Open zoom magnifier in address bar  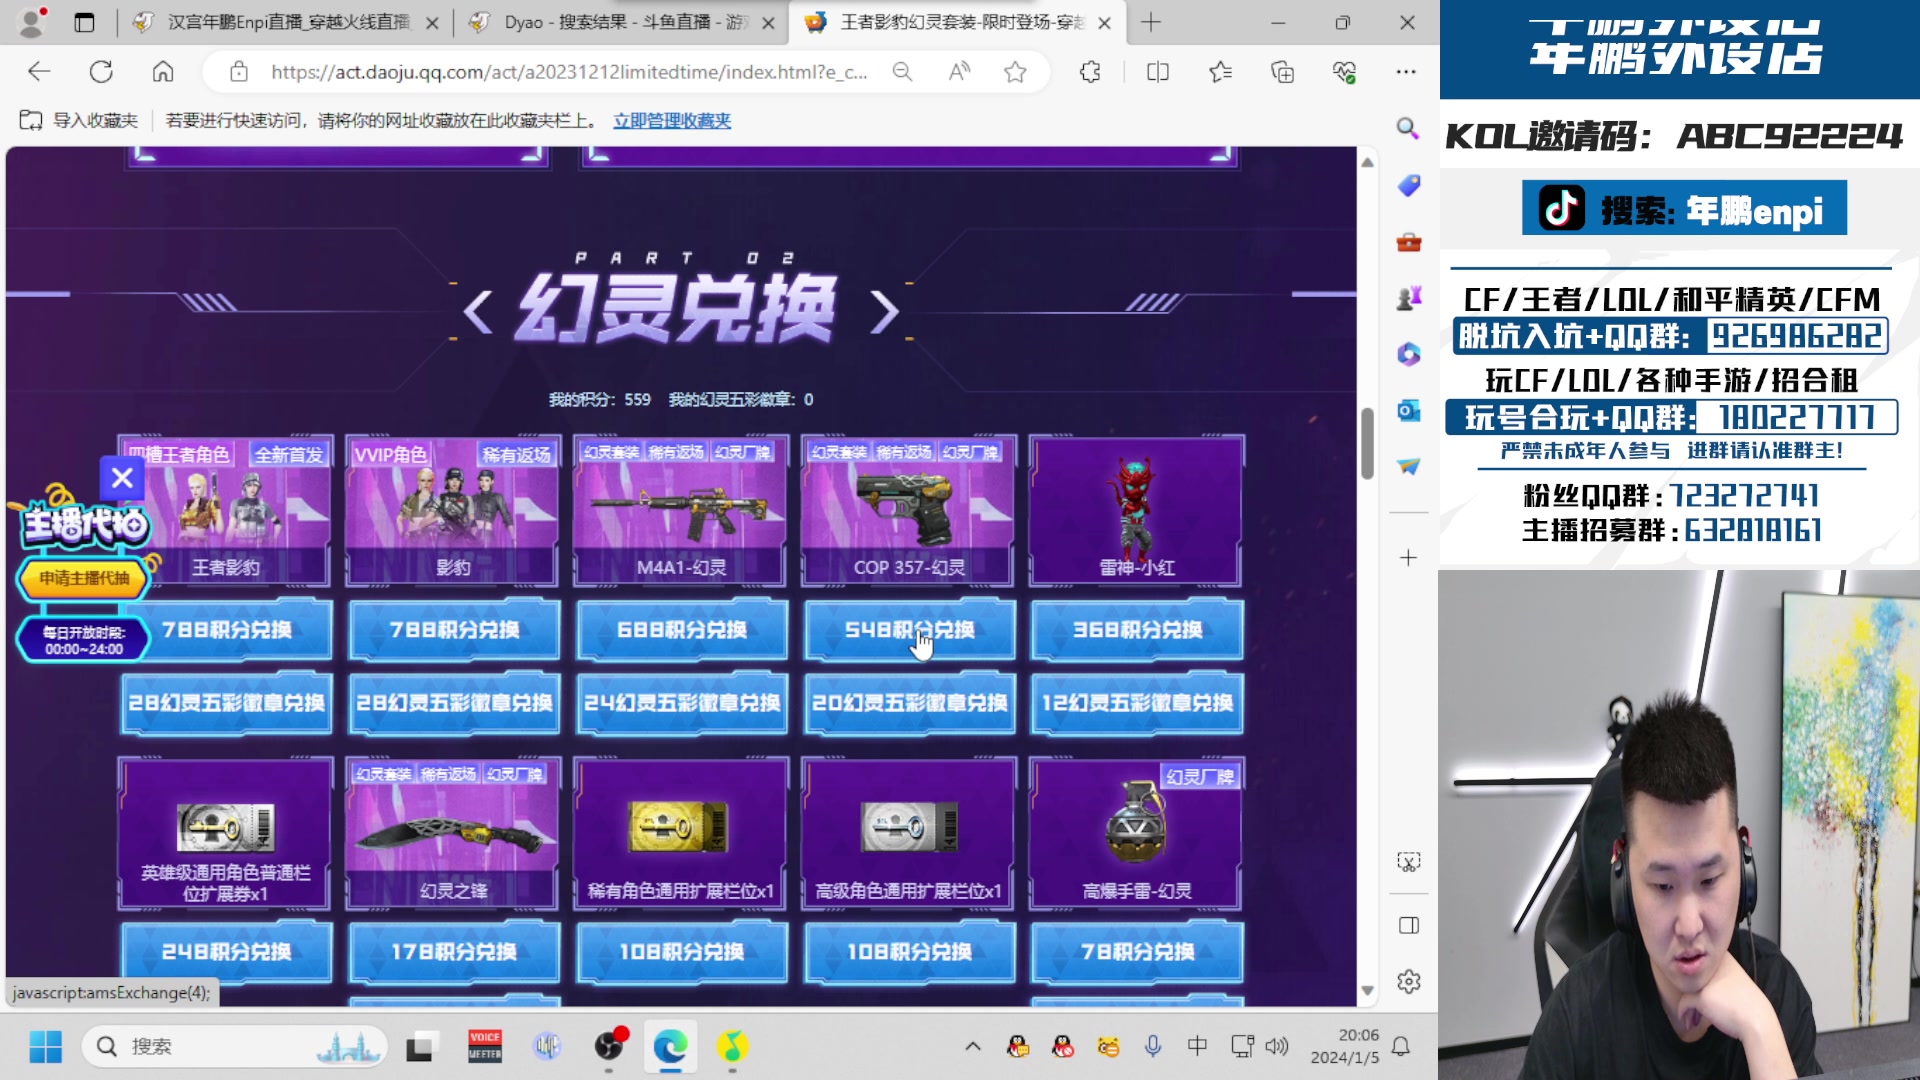pyautogui.click(x=902, y=71)
